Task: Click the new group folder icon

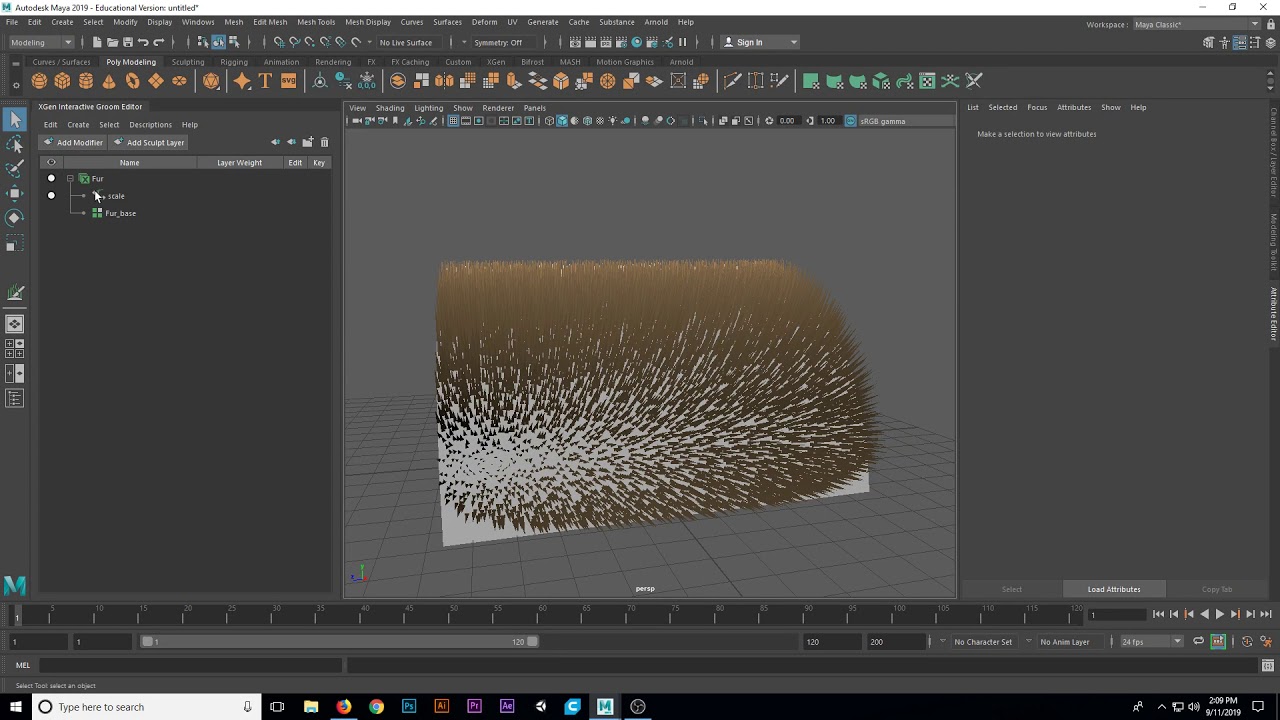Action: (308, 142)
